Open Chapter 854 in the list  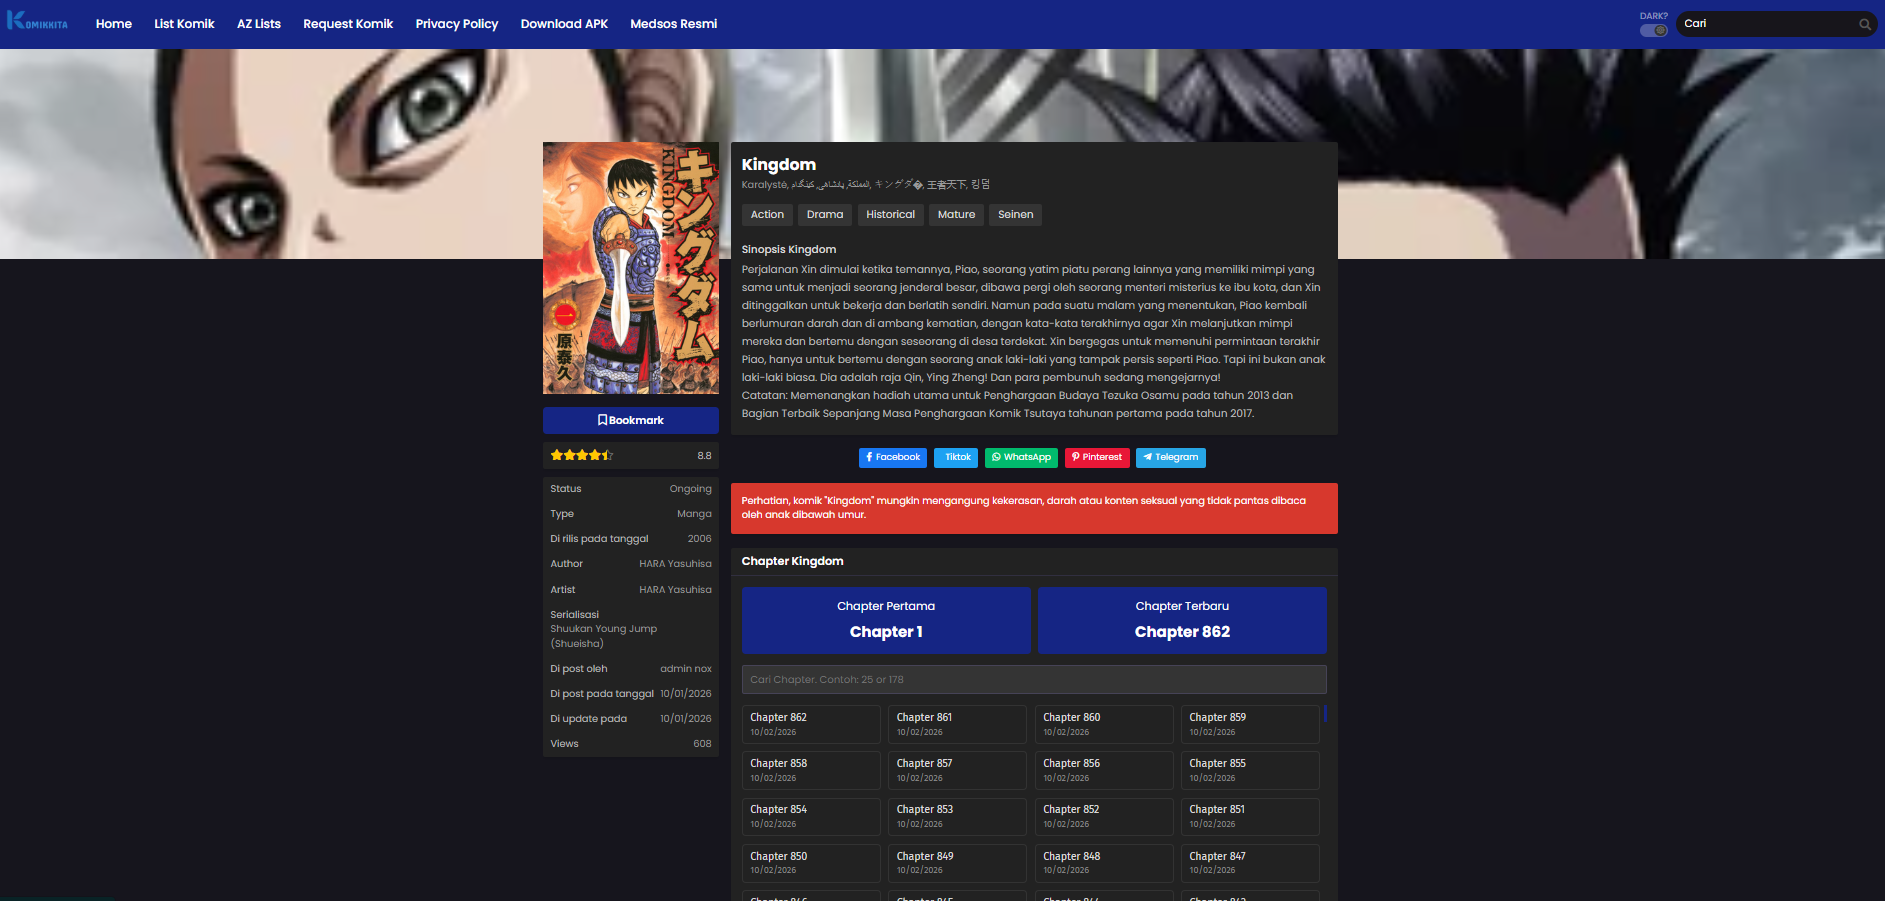point(811,816)
